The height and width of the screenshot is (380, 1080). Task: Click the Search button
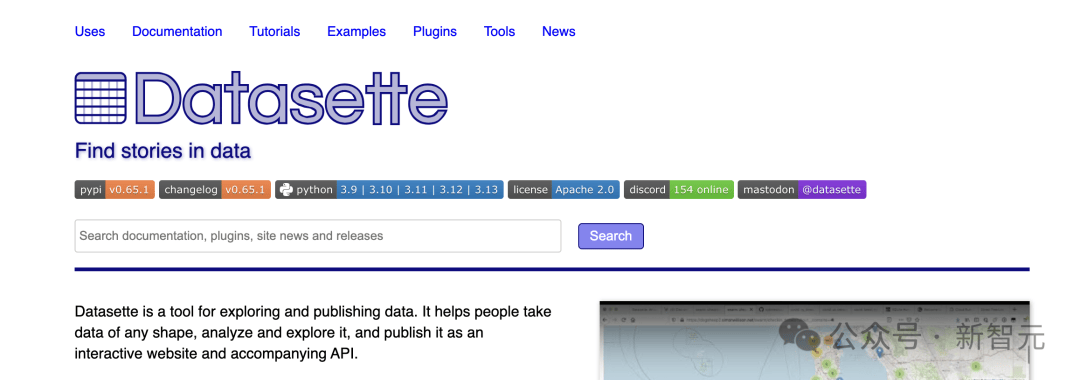pos(611,236)
